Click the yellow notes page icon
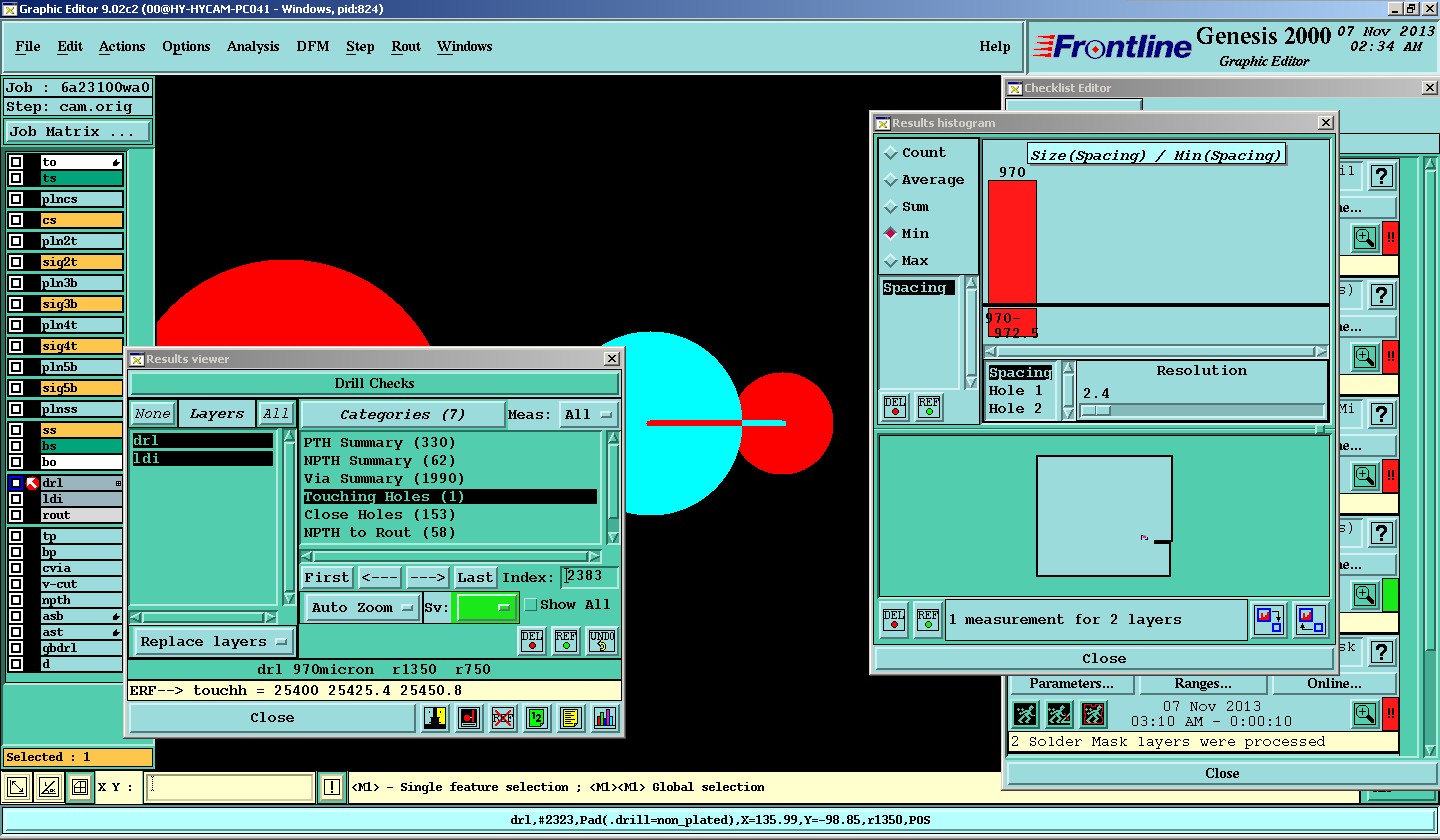 570,718
